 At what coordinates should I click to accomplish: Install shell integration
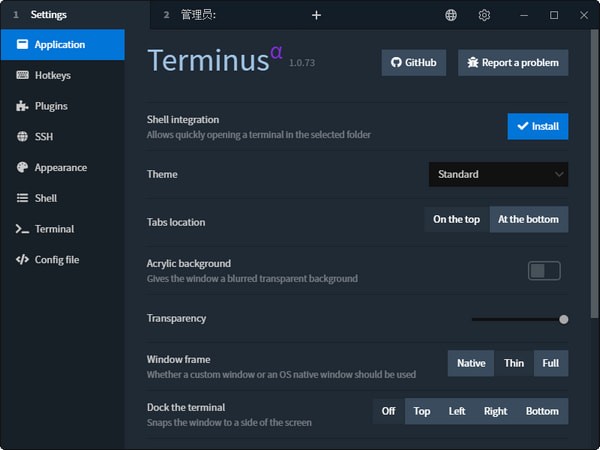[x=537, y=126]
